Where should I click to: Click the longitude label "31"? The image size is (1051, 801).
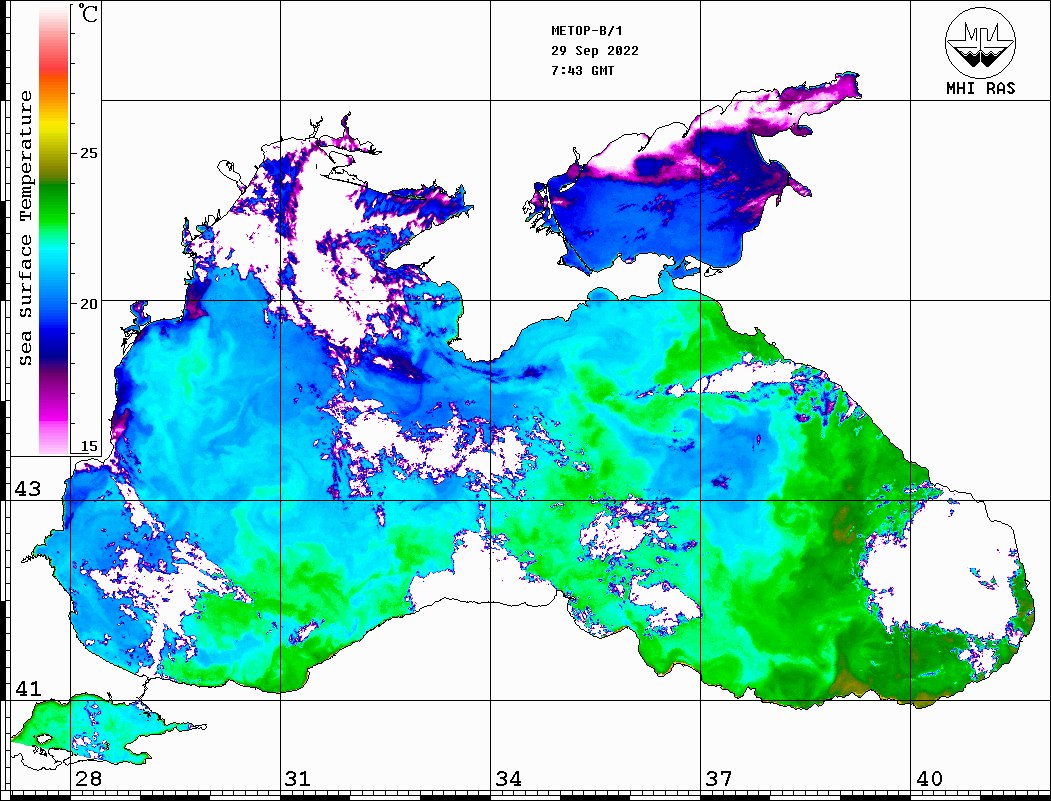coord(298,779)
